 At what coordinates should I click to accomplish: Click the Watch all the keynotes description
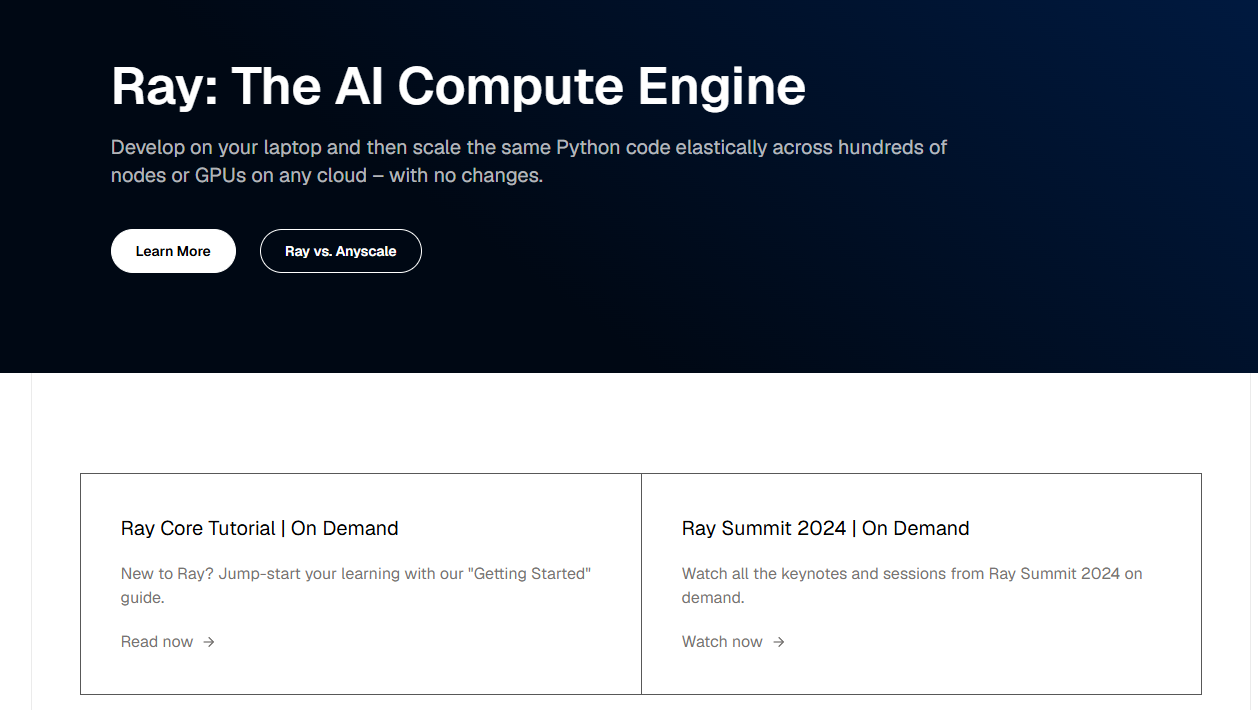(x=912, y=586)
